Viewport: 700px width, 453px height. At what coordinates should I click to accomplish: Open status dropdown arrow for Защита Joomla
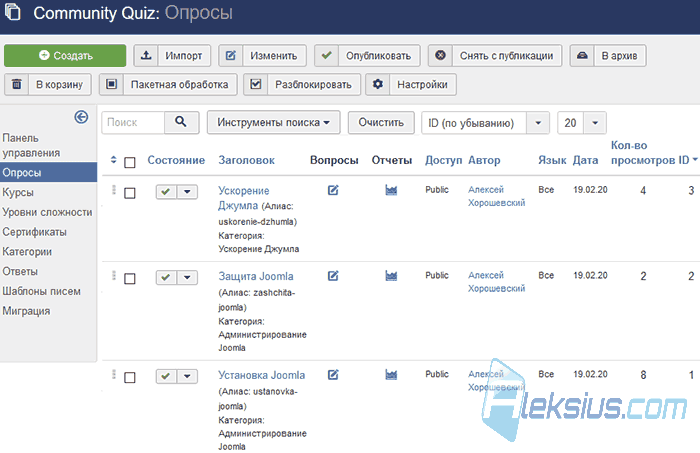tap(188, 278)
